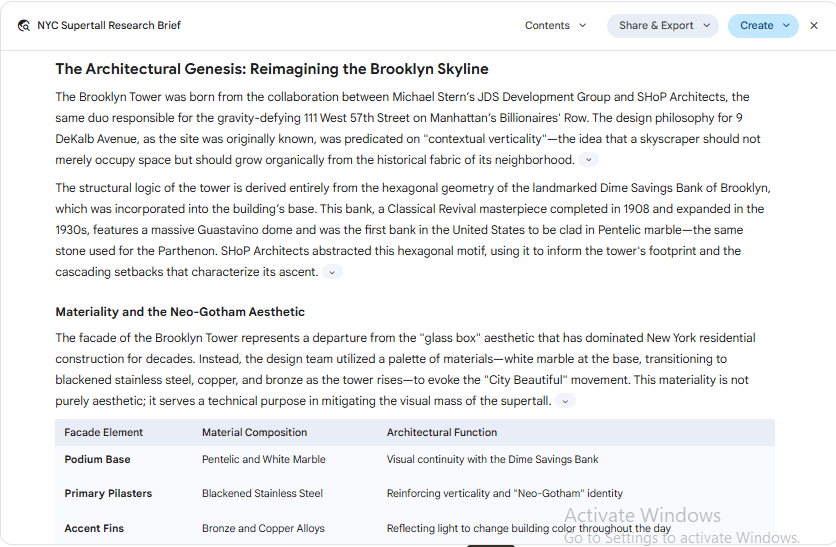The width and height of the screenshot is (836, 547).
Task: Expand citation chevron after 'characterize its ascent'
Action: point(332,272)
